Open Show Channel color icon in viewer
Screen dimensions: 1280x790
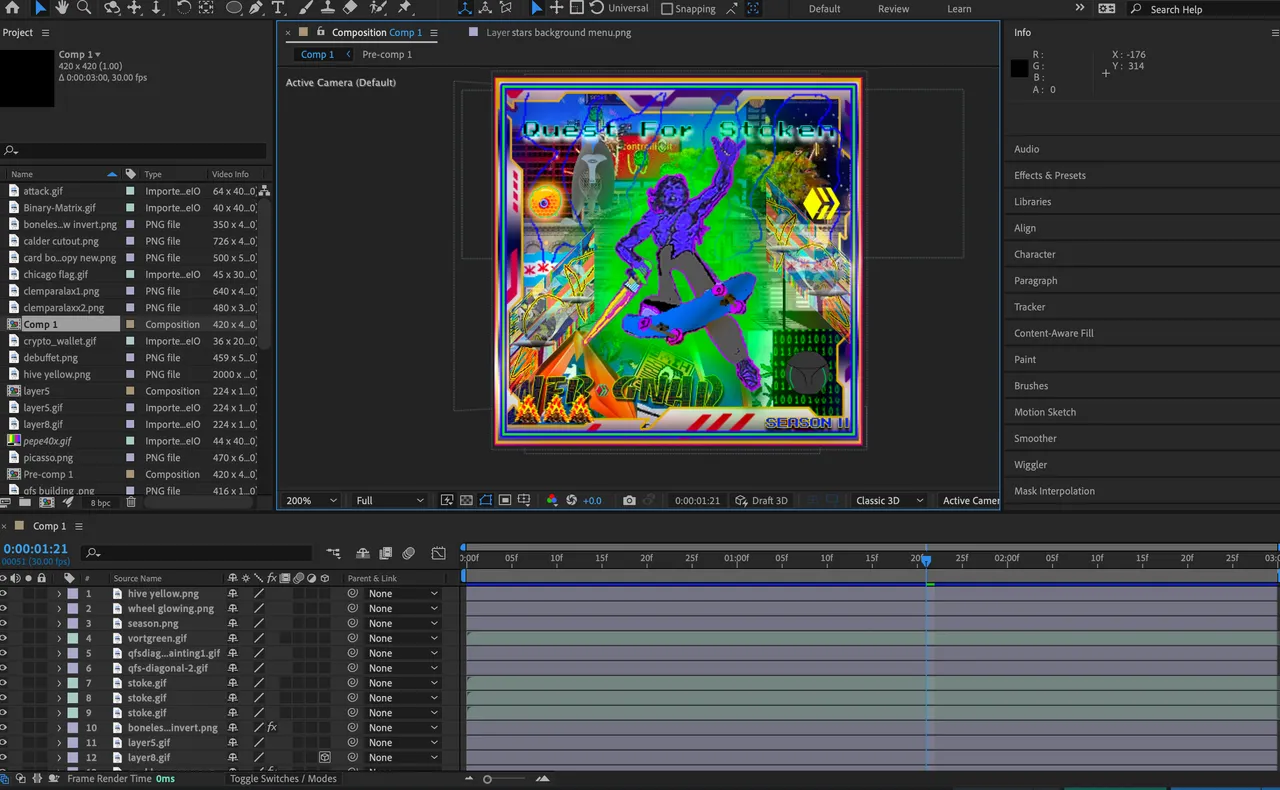tap(551, 500)
